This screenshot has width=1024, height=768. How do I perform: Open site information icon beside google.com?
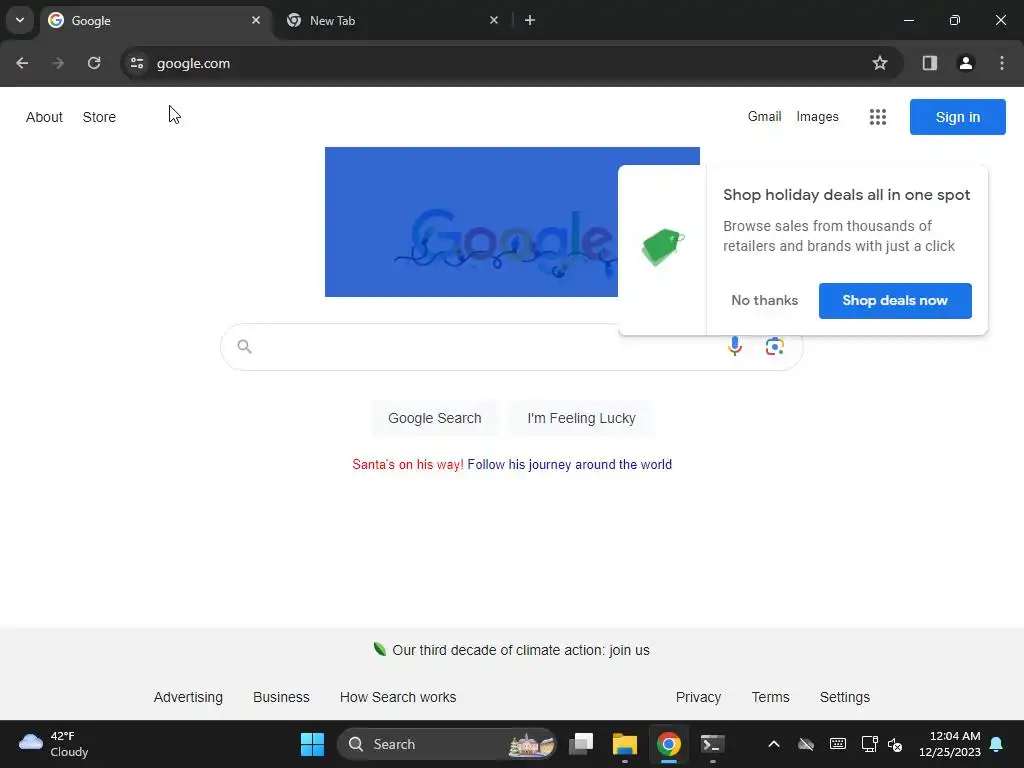136,63
